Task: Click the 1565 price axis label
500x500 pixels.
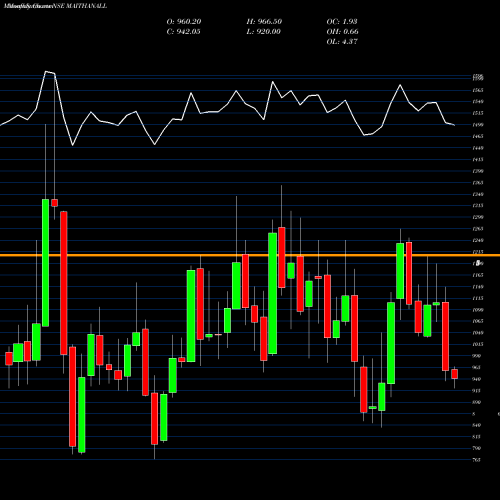Action: [x=478, y=90]
